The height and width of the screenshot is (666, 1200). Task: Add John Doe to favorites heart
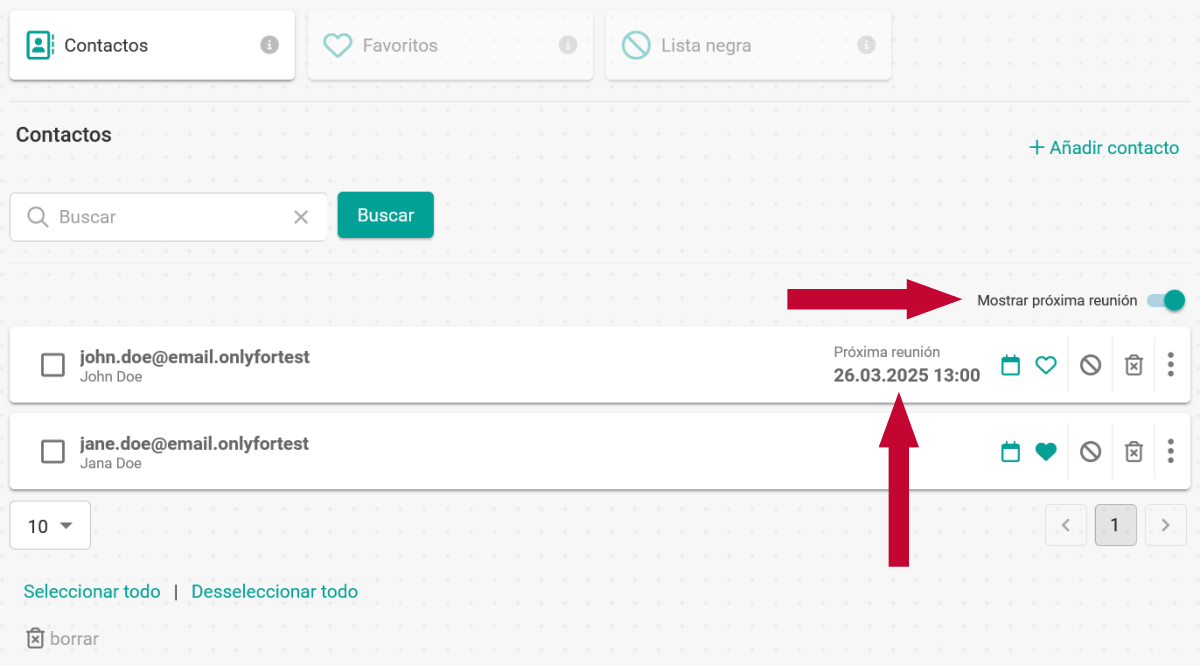click(x=1046, y=365)
